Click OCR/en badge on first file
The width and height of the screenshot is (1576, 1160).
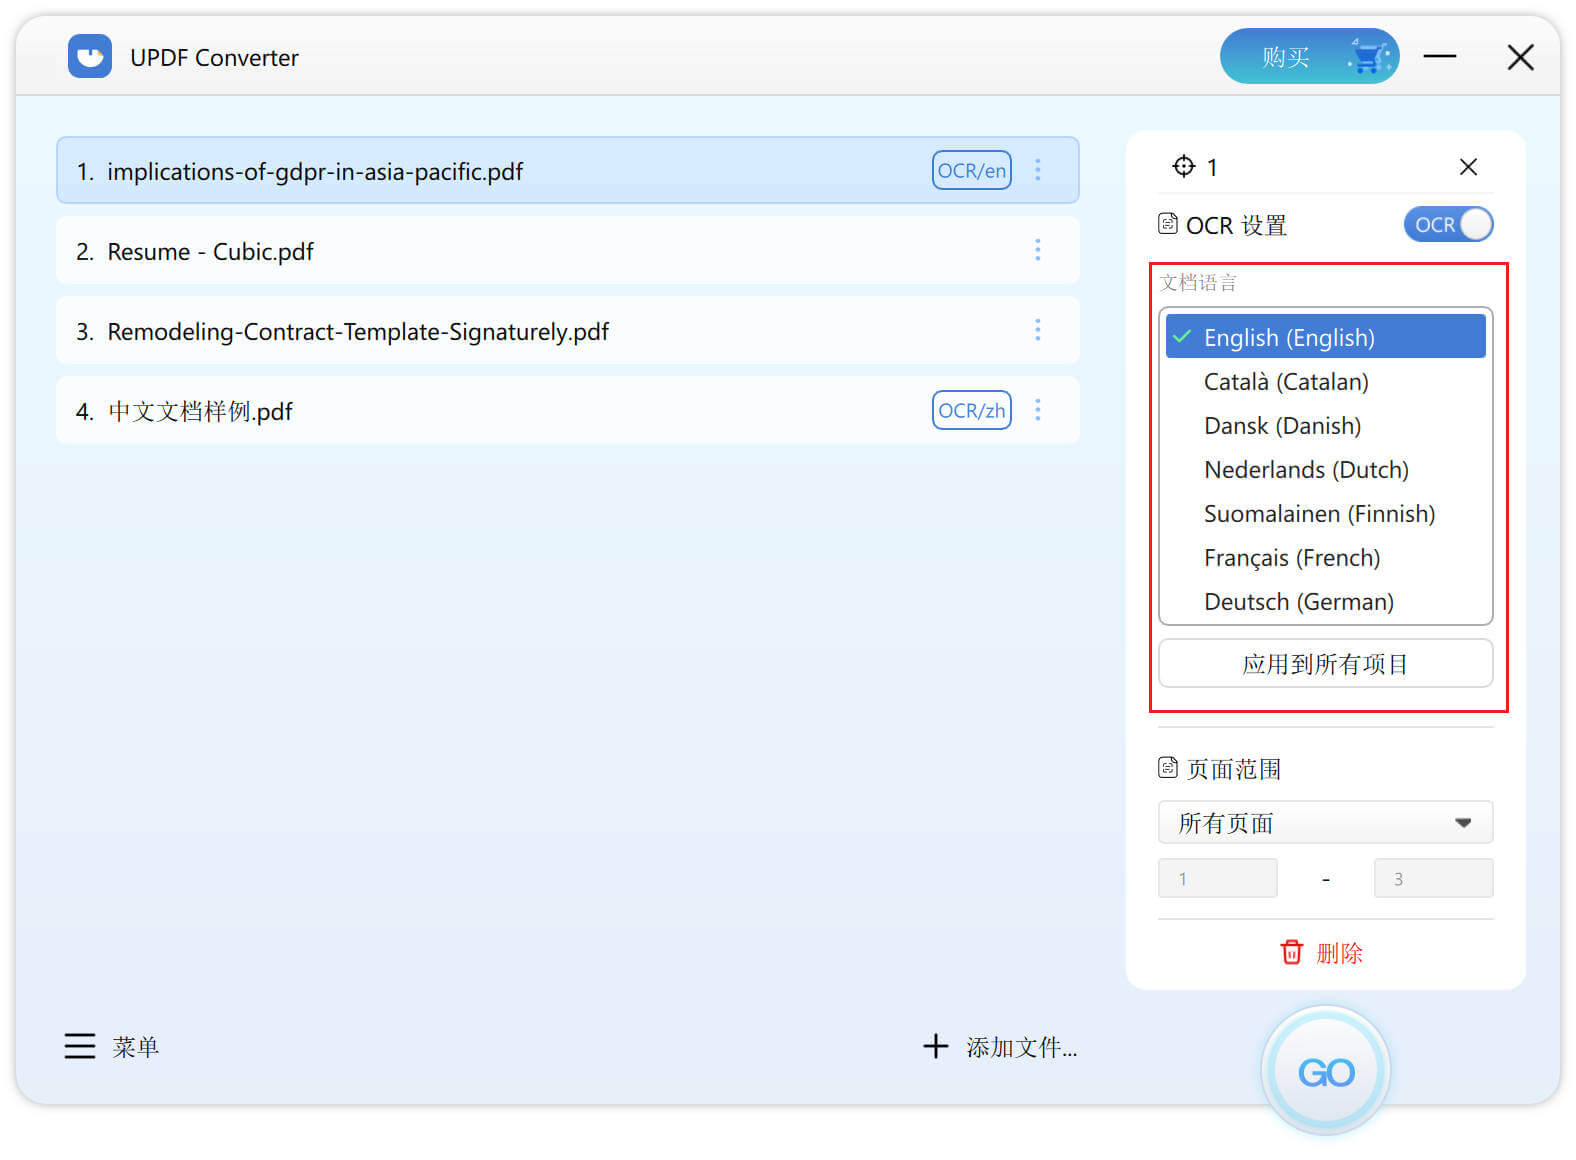coord(971,170)
